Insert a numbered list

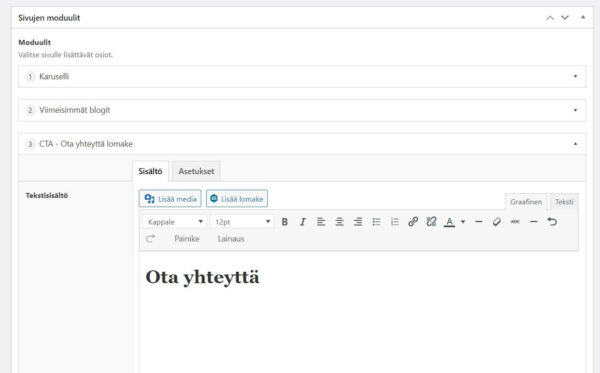pyautogui.click(x=395, y=222)
